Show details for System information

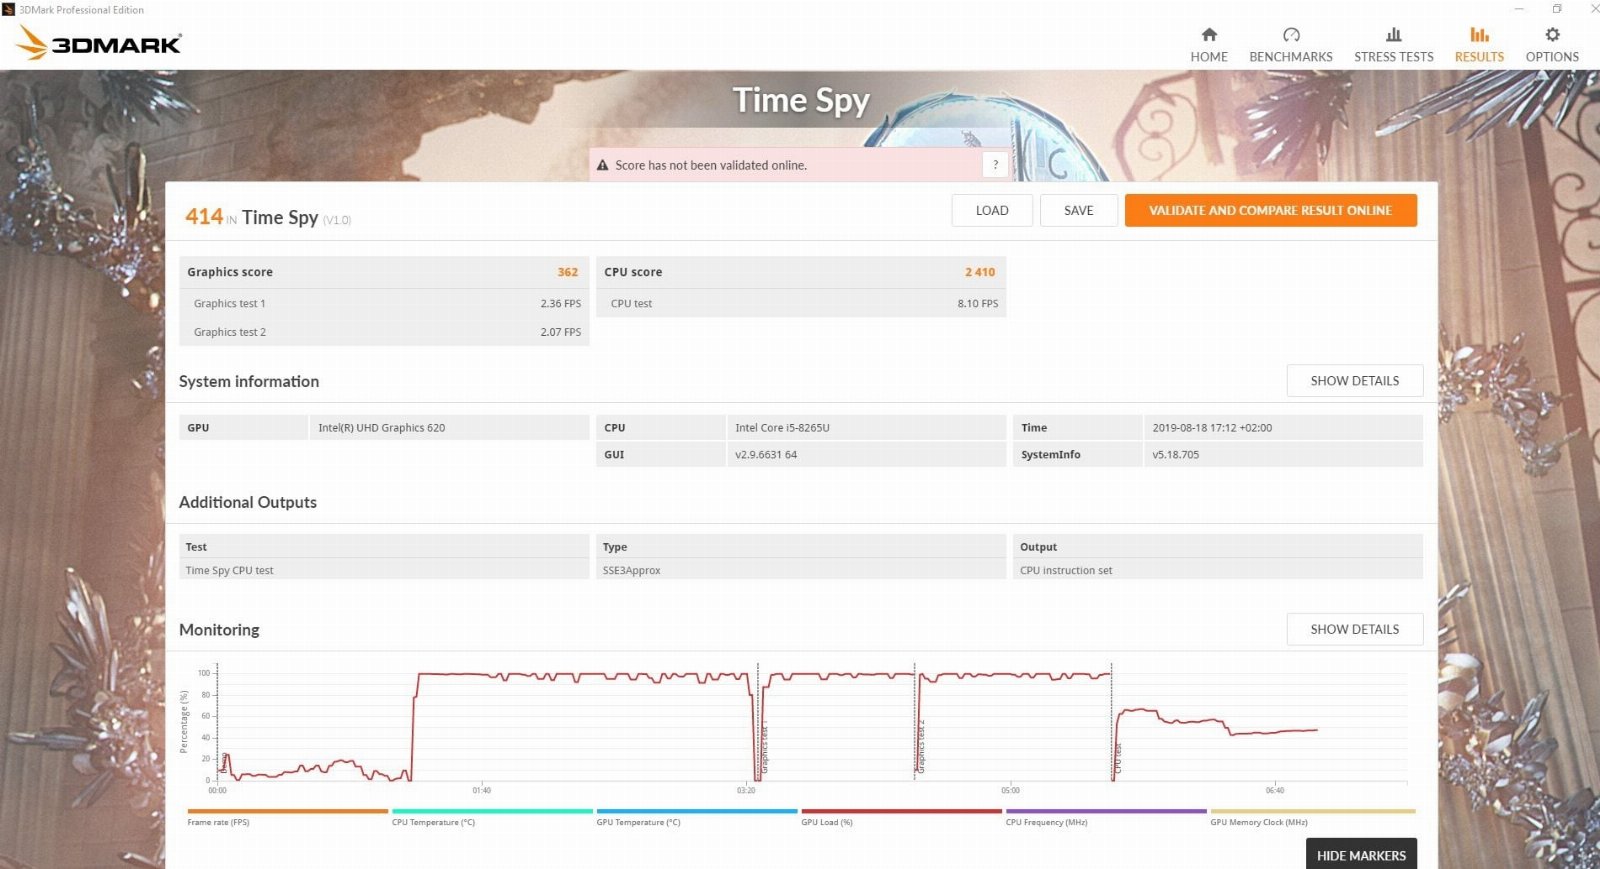[1355, 381]
